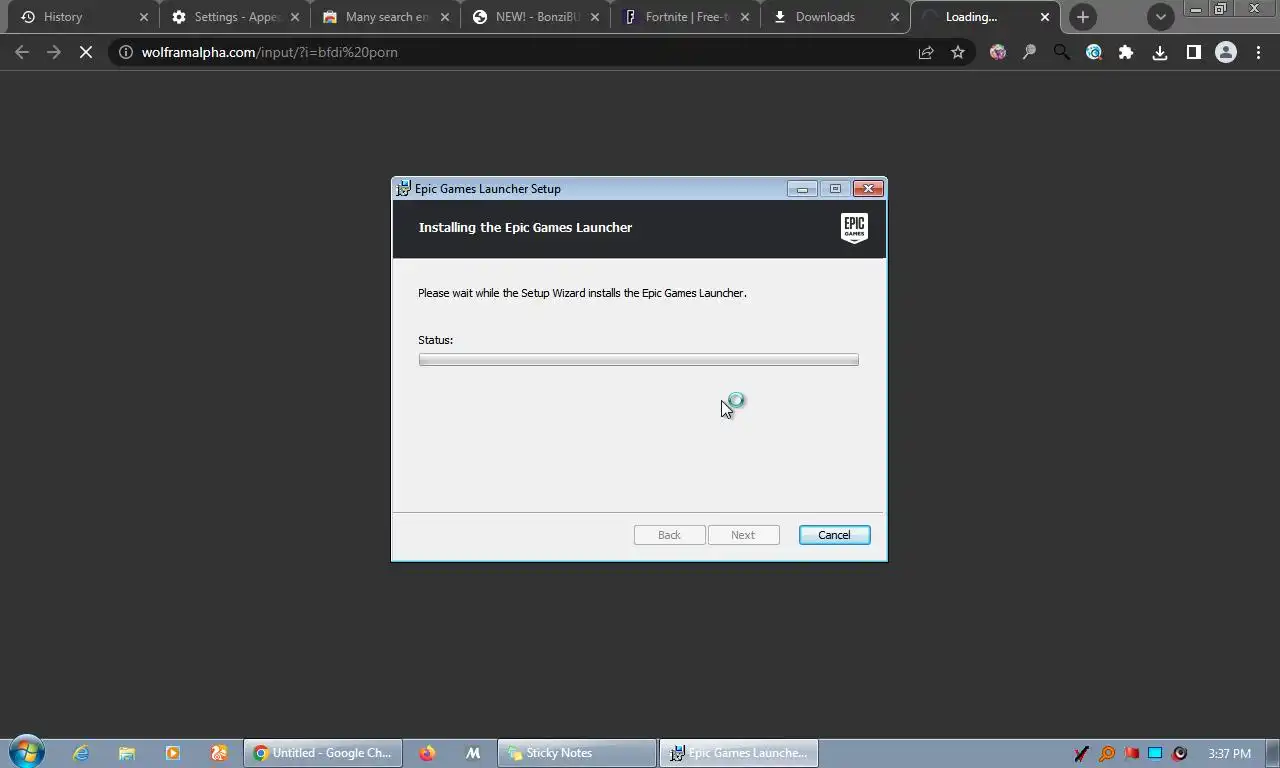The width and height of the screenshot is (1280, 768).
Task: Close the Fortnite tab
Action: [x=745, y=17]
